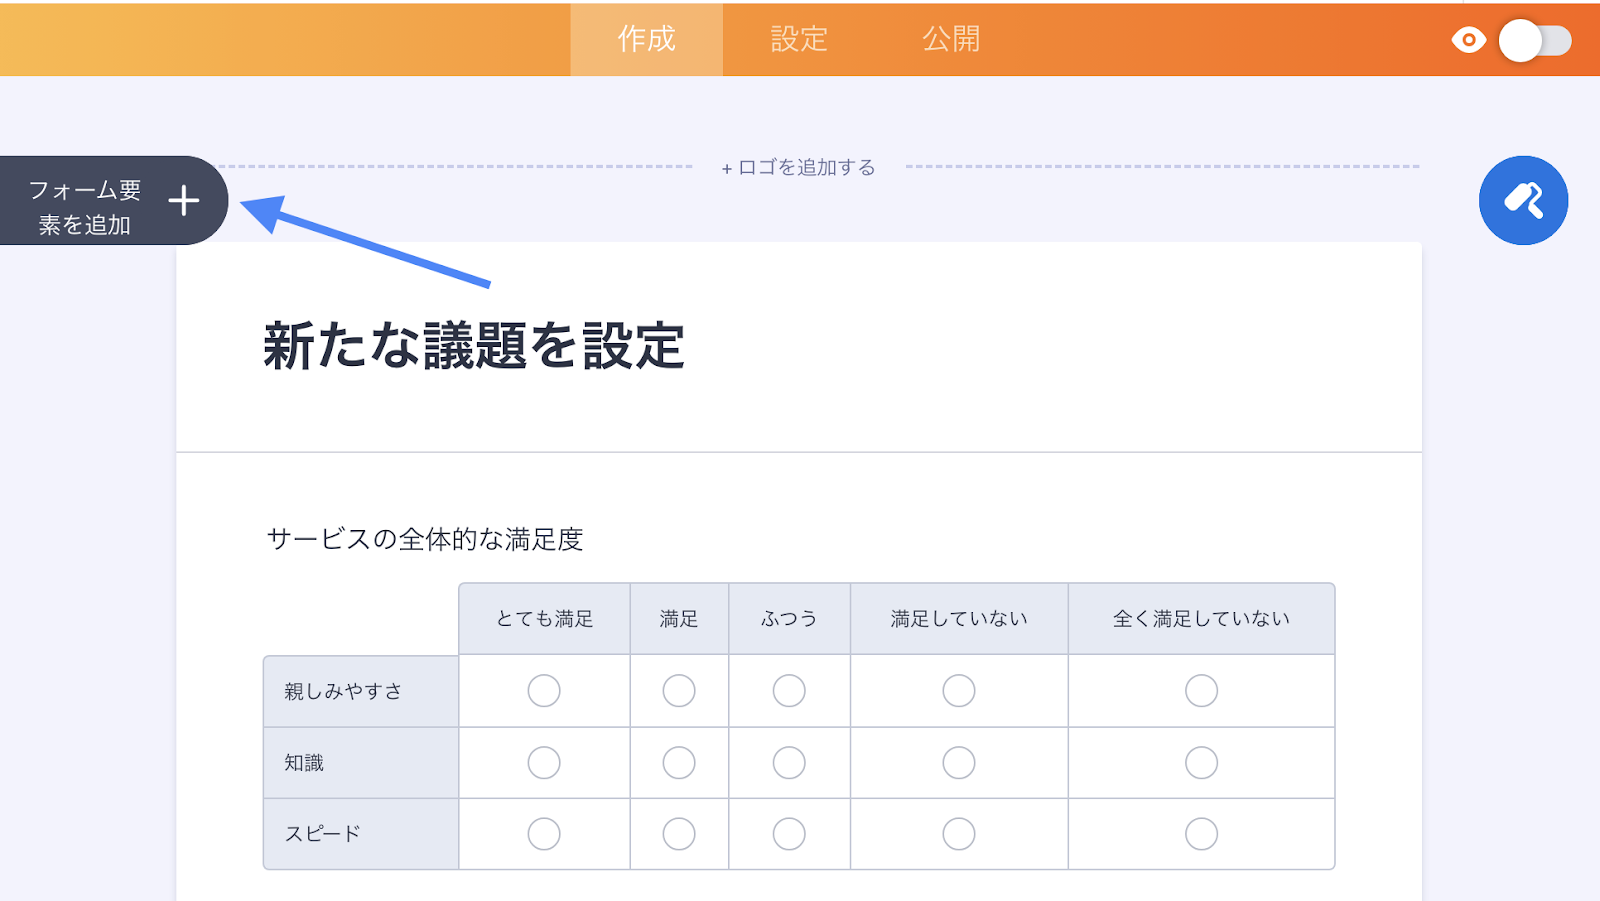Go to the 公開 tab
This screenshot has height=901, width=1600.
951,39
